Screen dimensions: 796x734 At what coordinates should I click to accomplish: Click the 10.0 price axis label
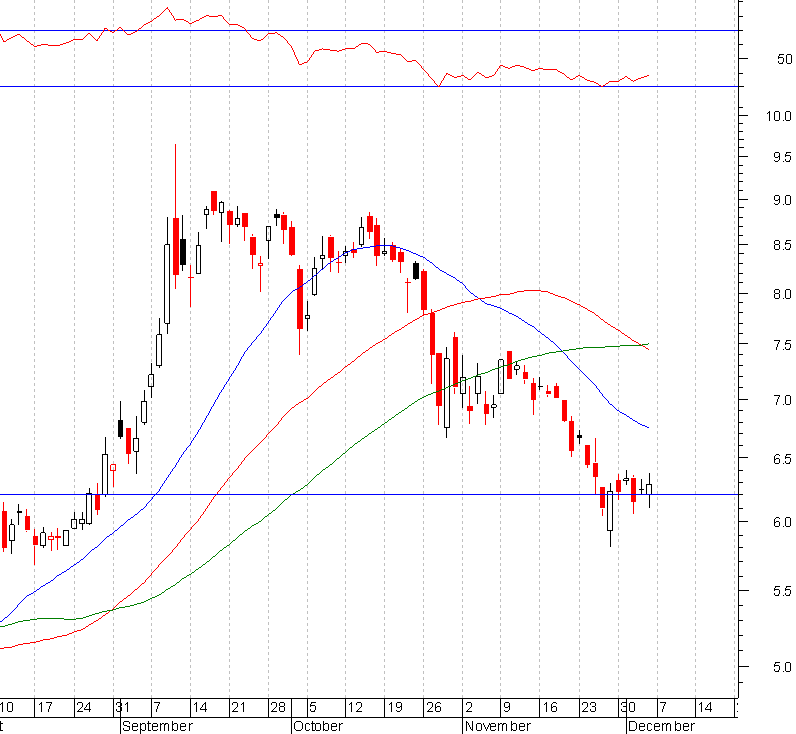(779, 116)
